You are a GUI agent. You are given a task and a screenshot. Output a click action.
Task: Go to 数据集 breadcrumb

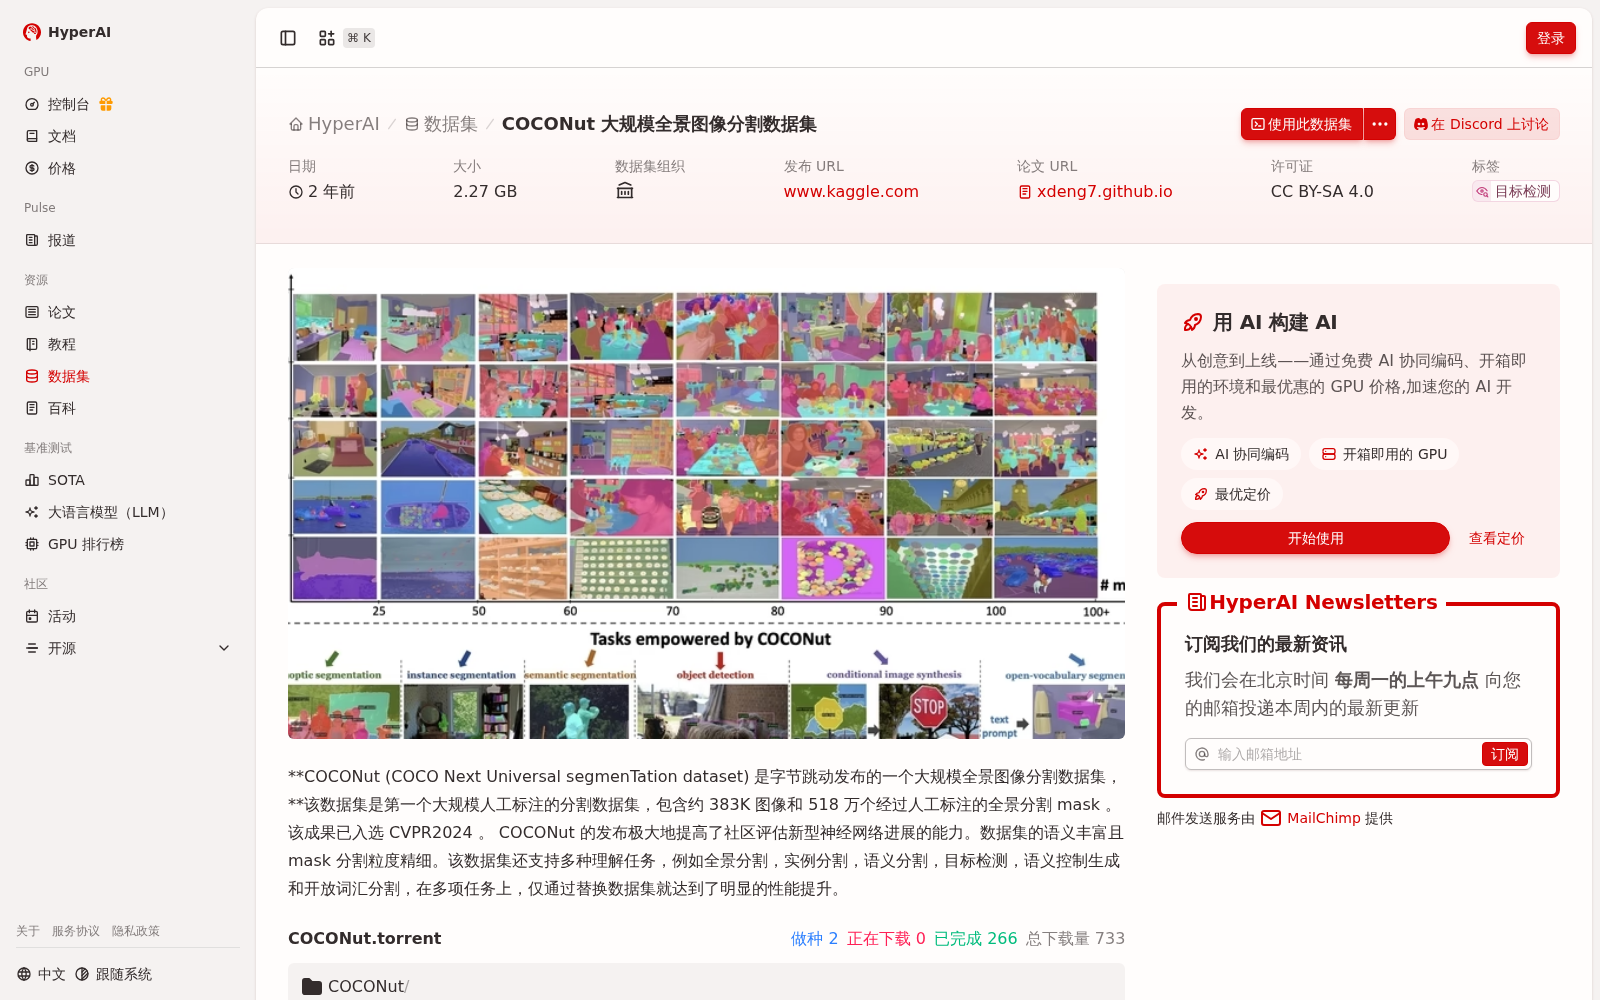[x=441, y=124]
